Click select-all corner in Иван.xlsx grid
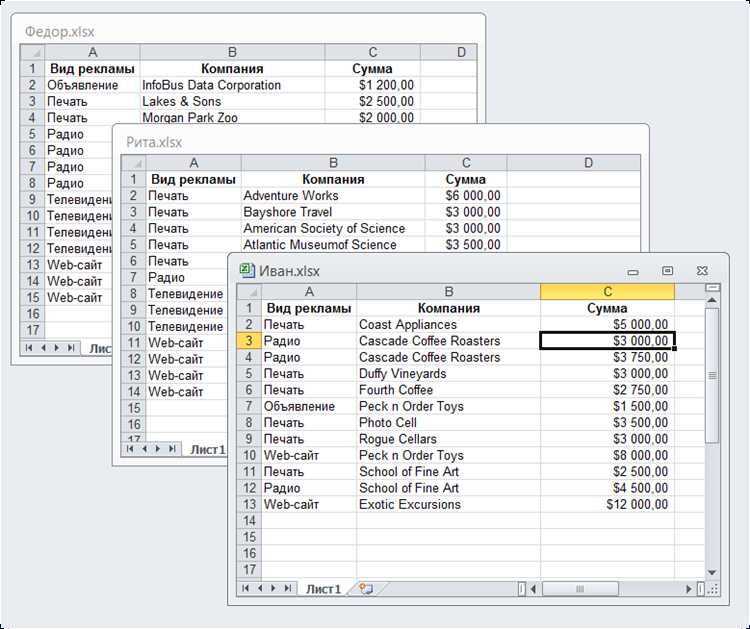The height and width of the screenshot is (629, 750). (x=249, y=292)
